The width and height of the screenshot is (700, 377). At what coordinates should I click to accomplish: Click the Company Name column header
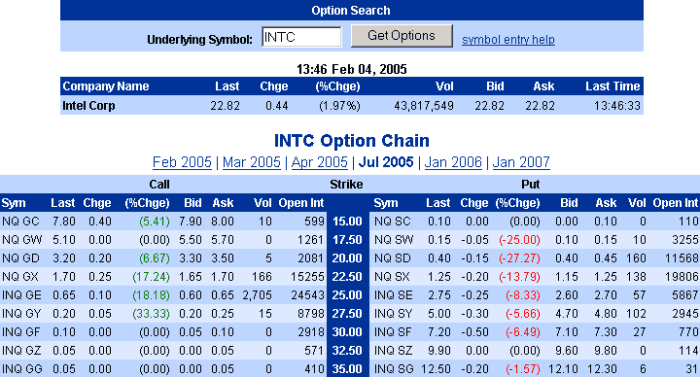pos(106,86)
